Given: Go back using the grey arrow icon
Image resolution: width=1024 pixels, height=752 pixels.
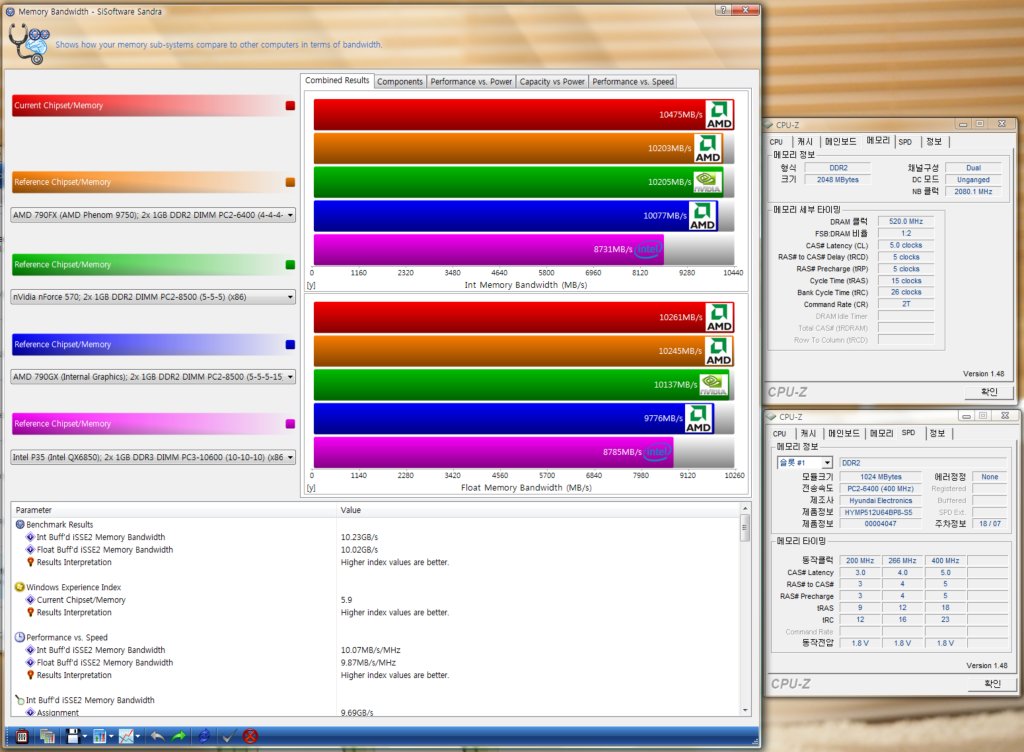Looking at the screenshot, I should (x=157, y=736).
